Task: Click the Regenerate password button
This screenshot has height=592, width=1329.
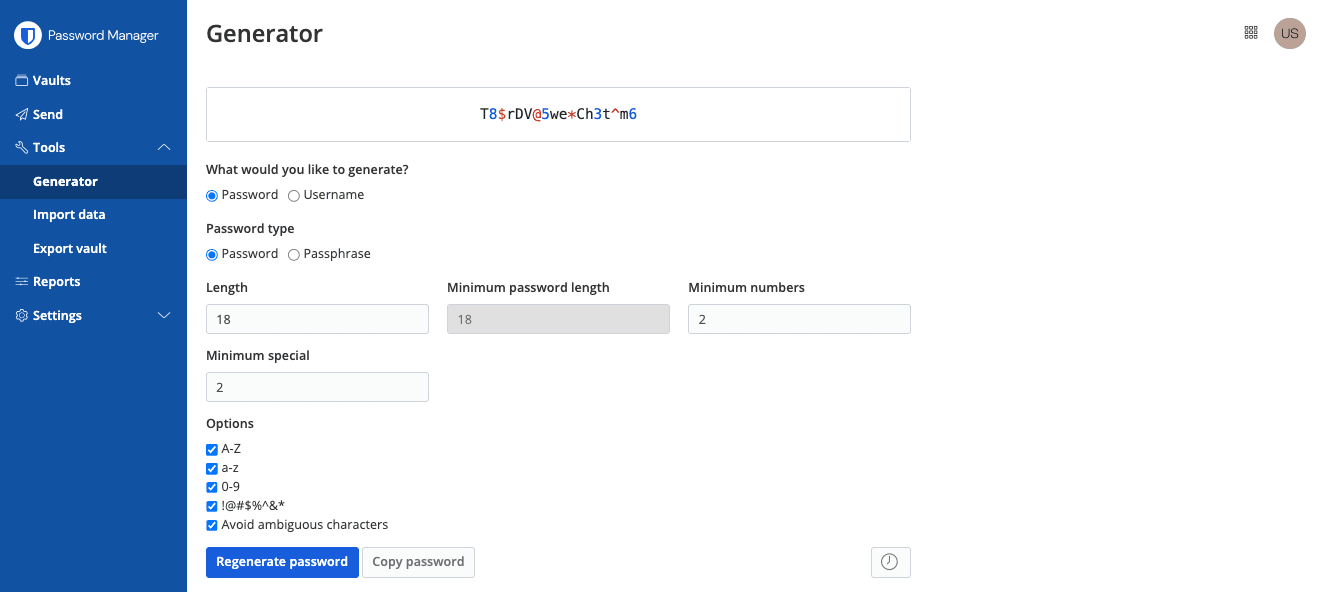Action: click(x=282, y=562)
